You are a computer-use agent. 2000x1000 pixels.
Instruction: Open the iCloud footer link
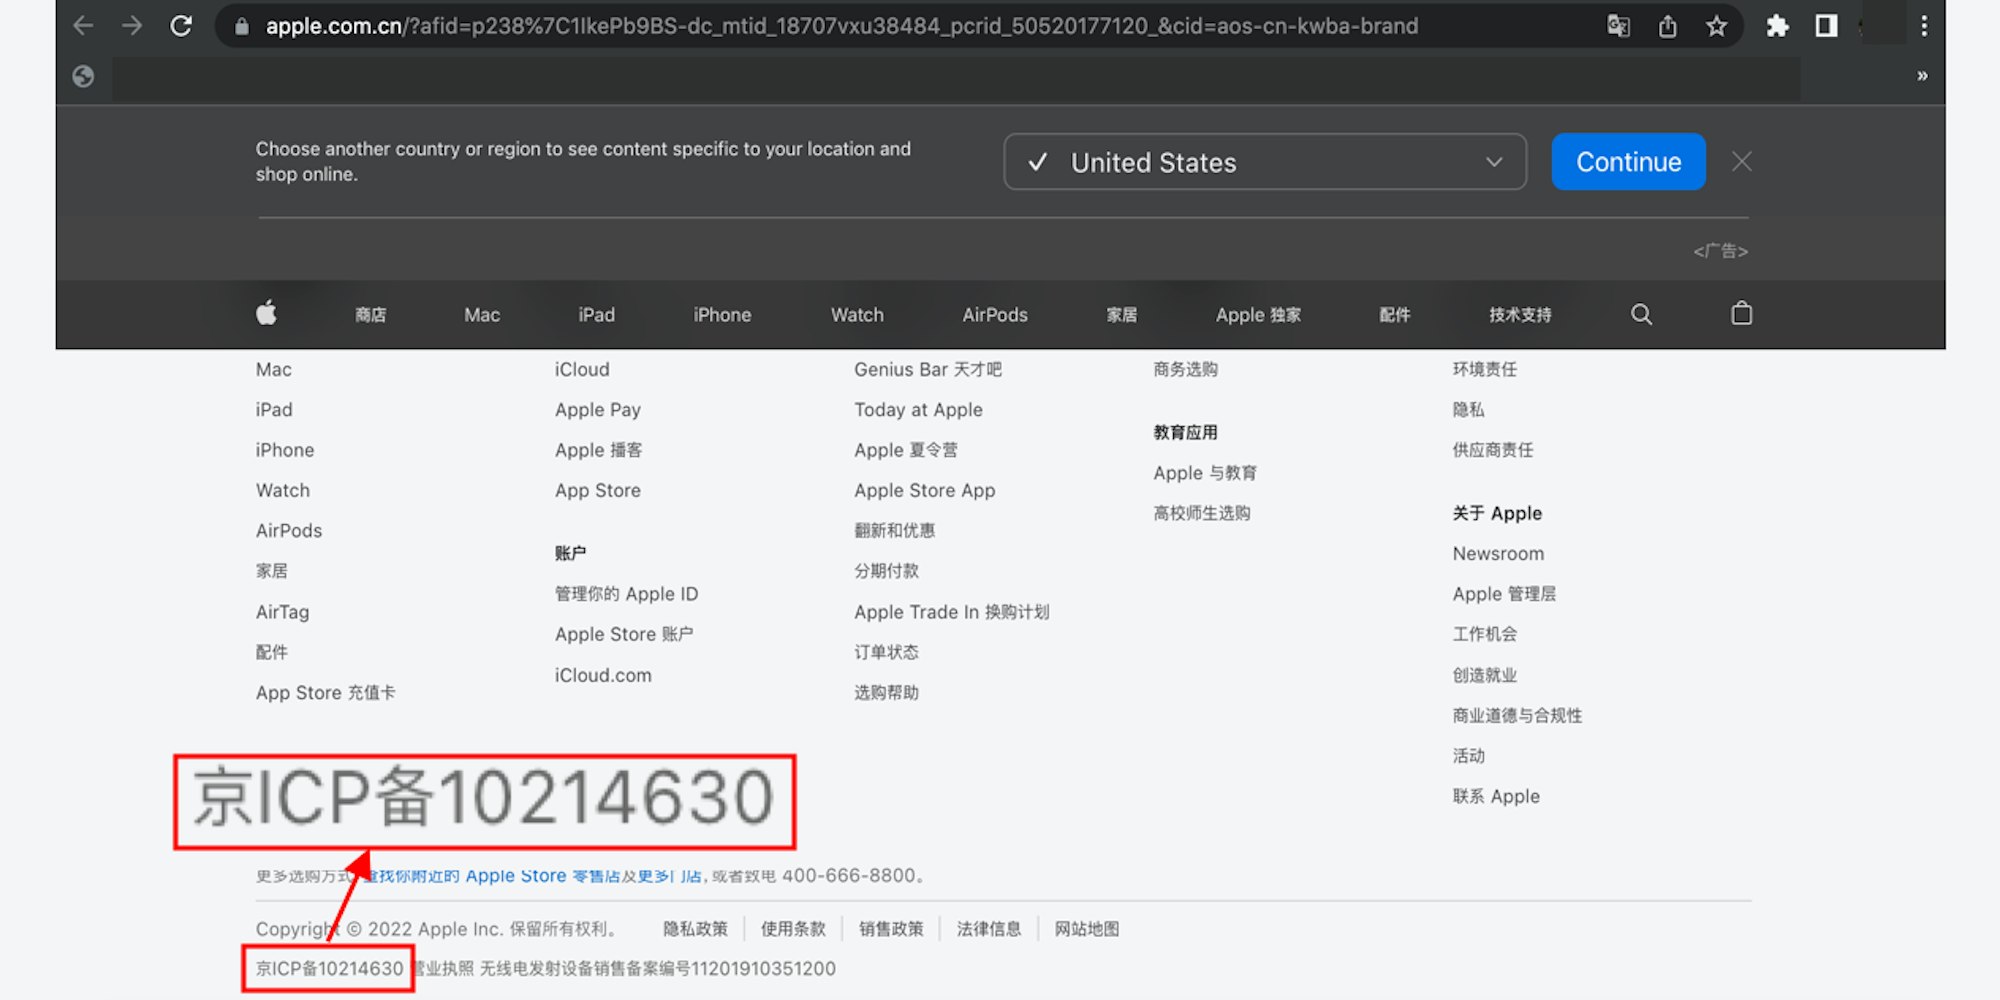[582, 369]
